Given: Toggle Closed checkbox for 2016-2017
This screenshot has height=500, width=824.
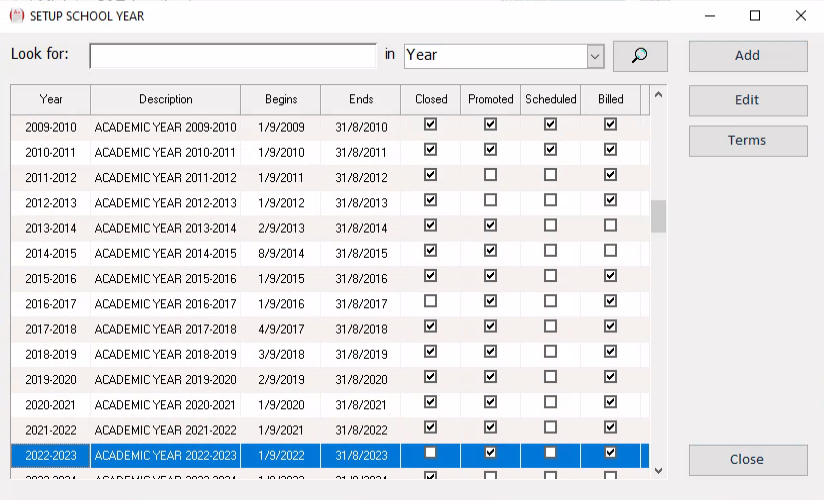Looking at the screenshot, I should coord(430,301).
